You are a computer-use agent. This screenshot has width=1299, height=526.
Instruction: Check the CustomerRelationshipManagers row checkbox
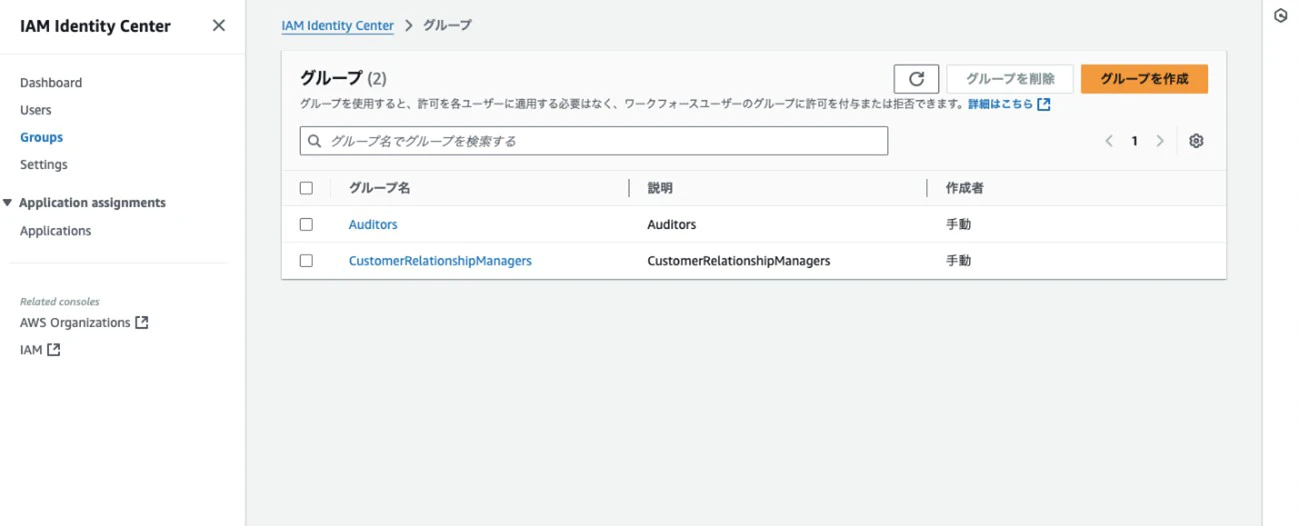click(x=306, y=261)
